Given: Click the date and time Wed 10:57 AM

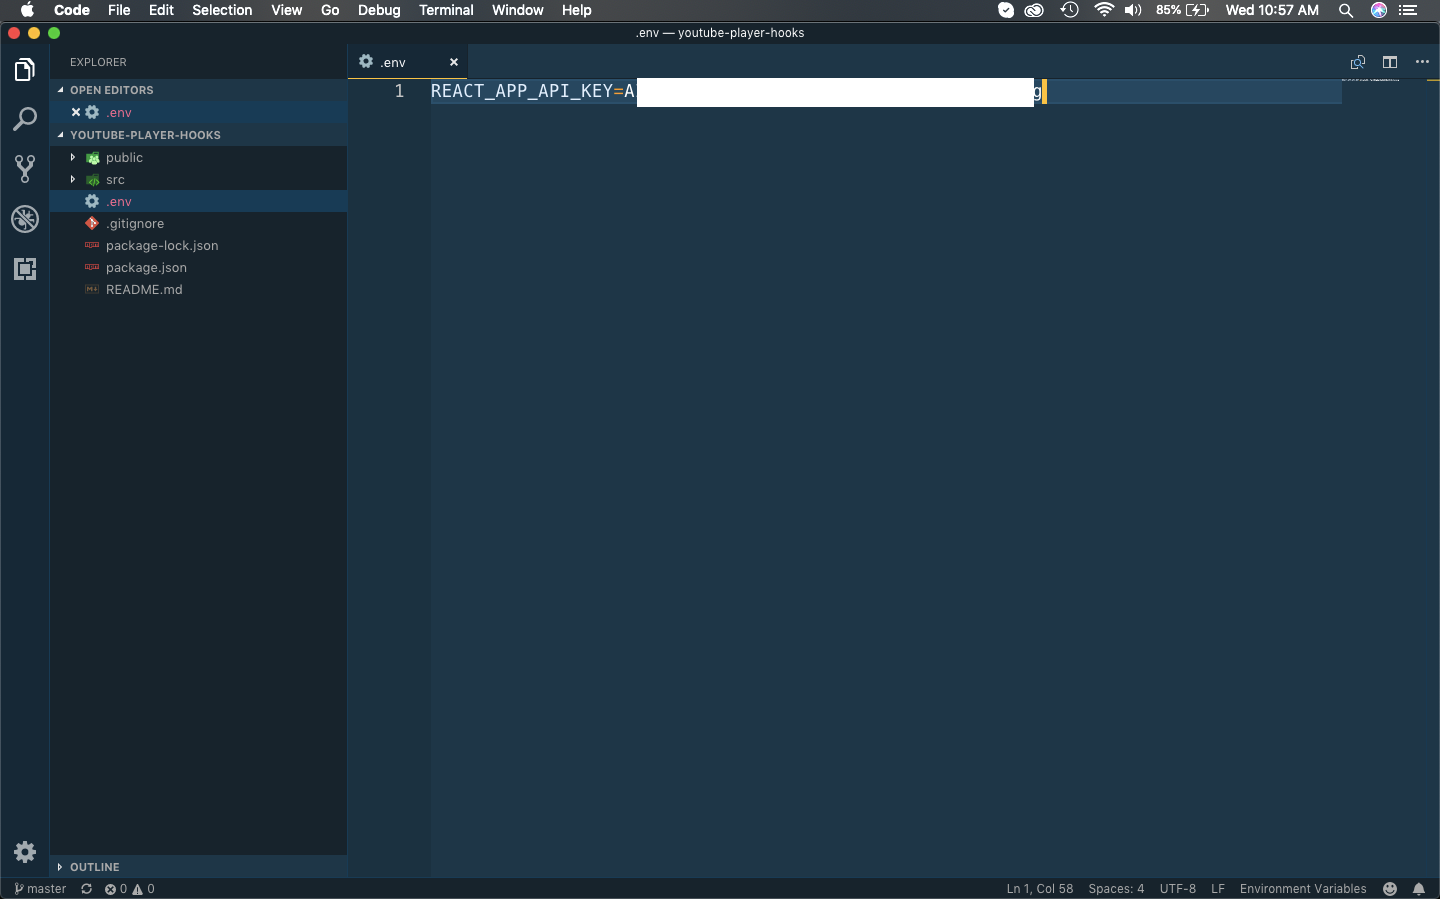Looking at the screenshot, I should point(1272,10).
